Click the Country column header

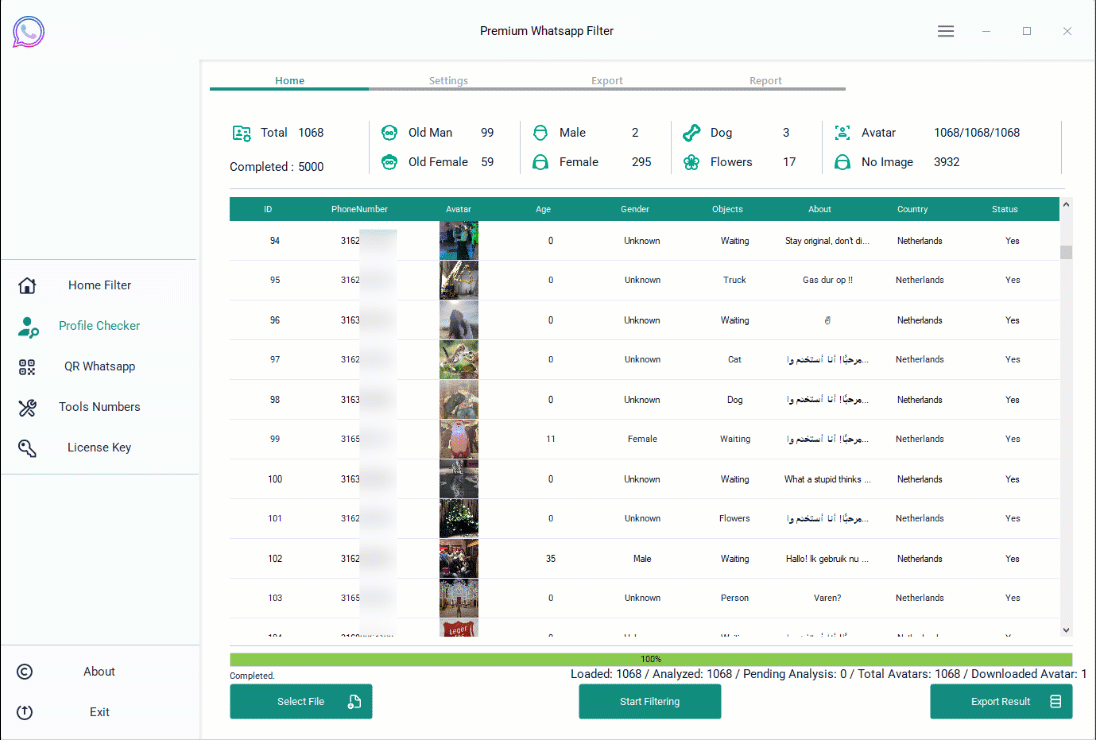pyautogui.click(x=912, y=209)
